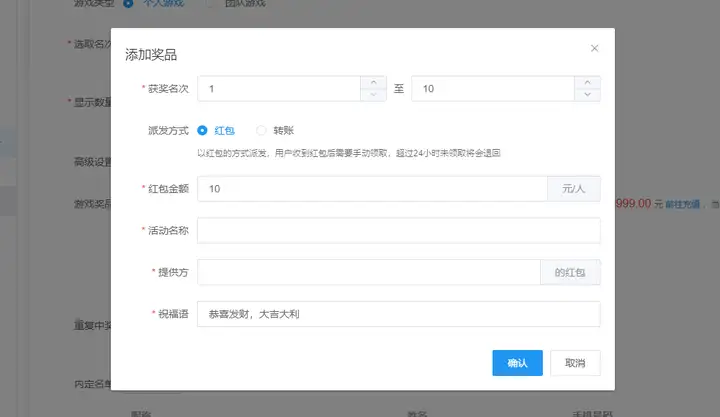Click the starting rank field showing 1
The width and height of the screenshot is (720, 417).
point(279,89)
